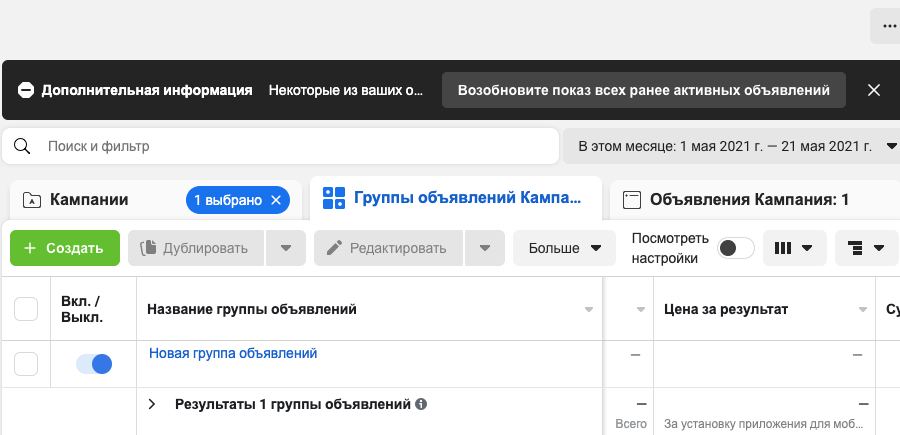
Task: Click the info icon next to Результаты
Action: coord(421,404)
